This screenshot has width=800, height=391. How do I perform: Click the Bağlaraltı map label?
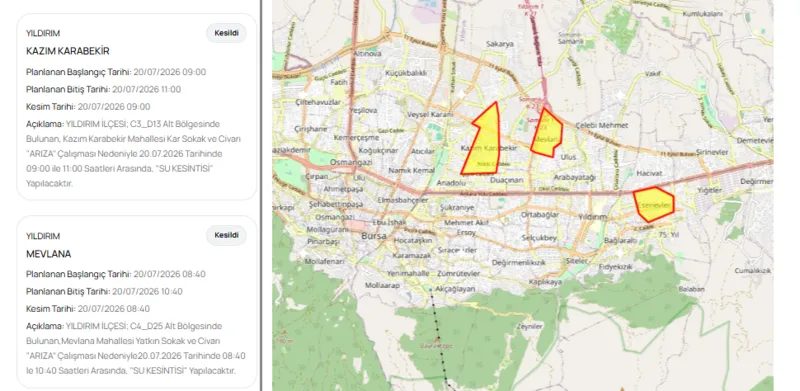click(620, 240)
